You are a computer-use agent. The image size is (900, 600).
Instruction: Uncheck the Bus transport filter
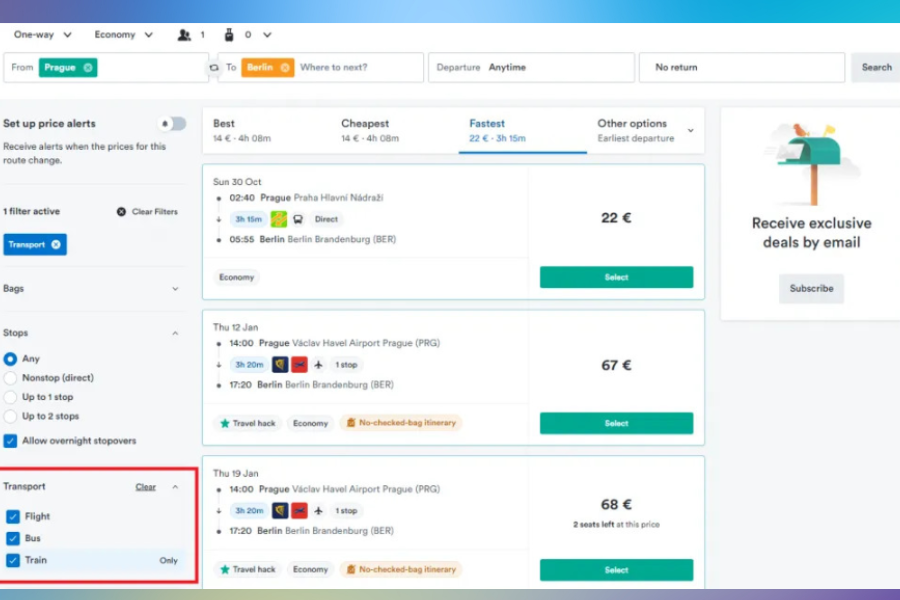pyautogui.click(x=11, y=536)
